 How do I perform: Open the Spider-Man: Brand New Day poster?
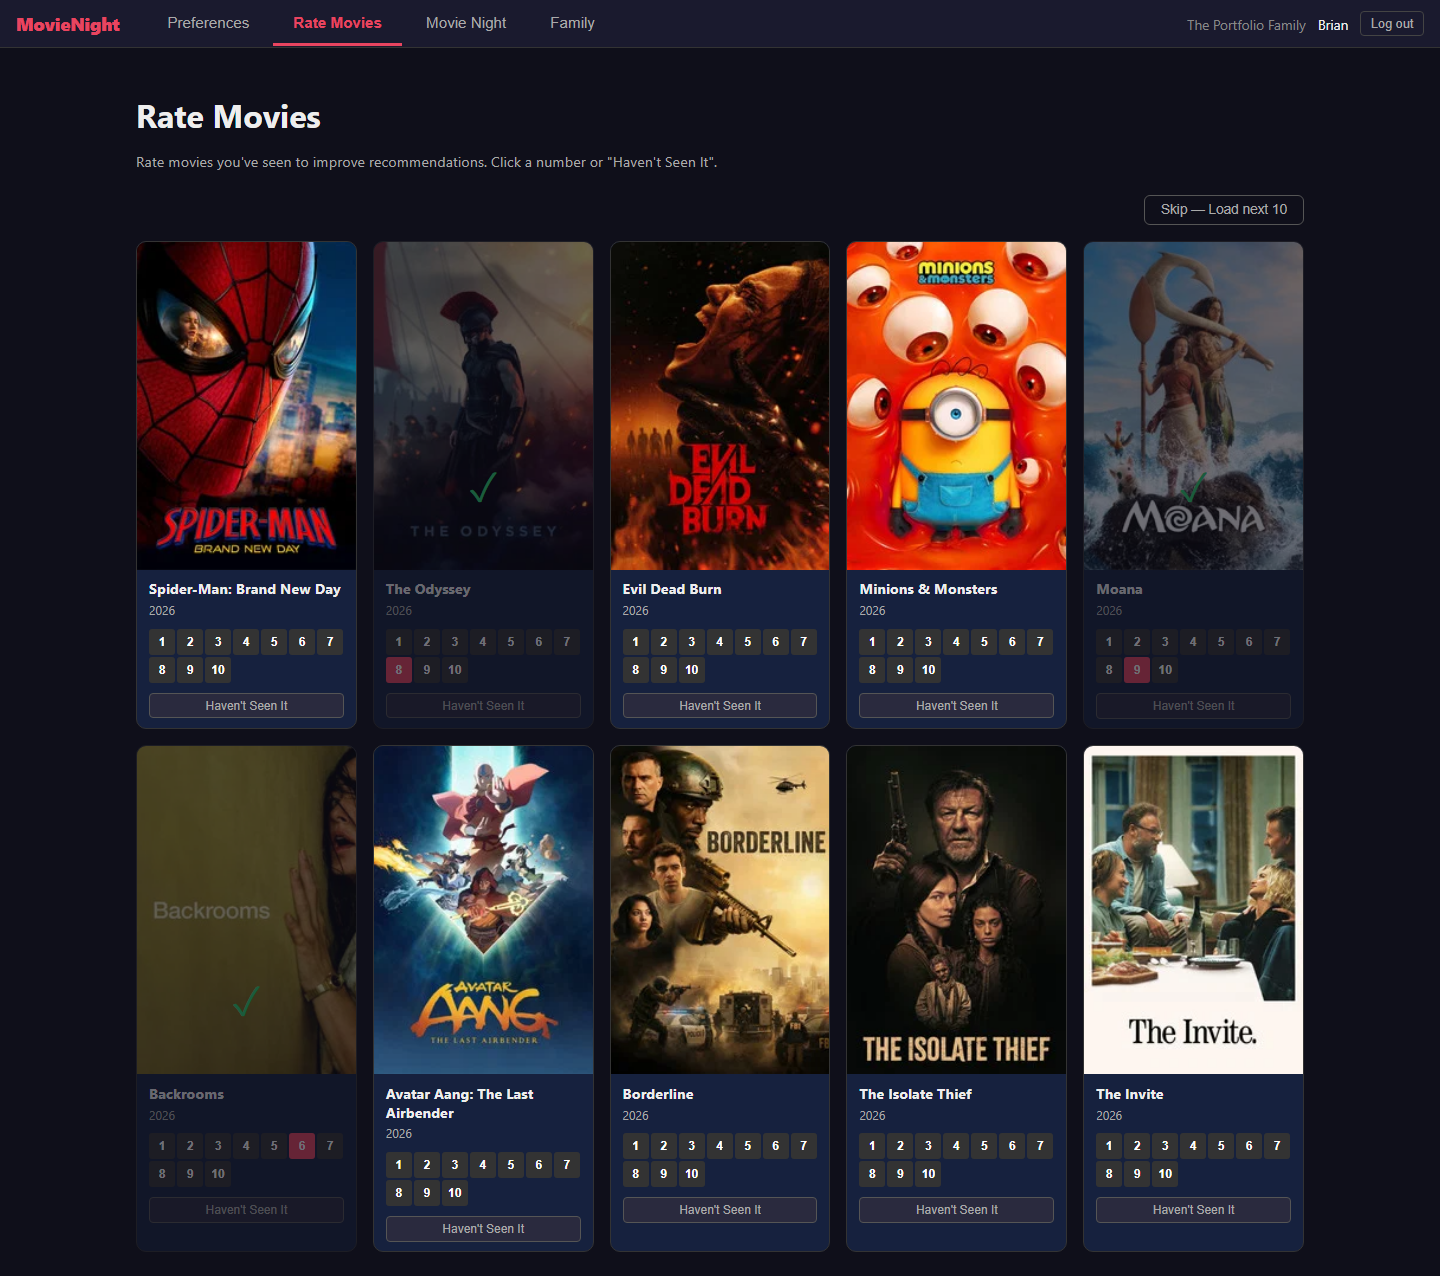[246, 406]
